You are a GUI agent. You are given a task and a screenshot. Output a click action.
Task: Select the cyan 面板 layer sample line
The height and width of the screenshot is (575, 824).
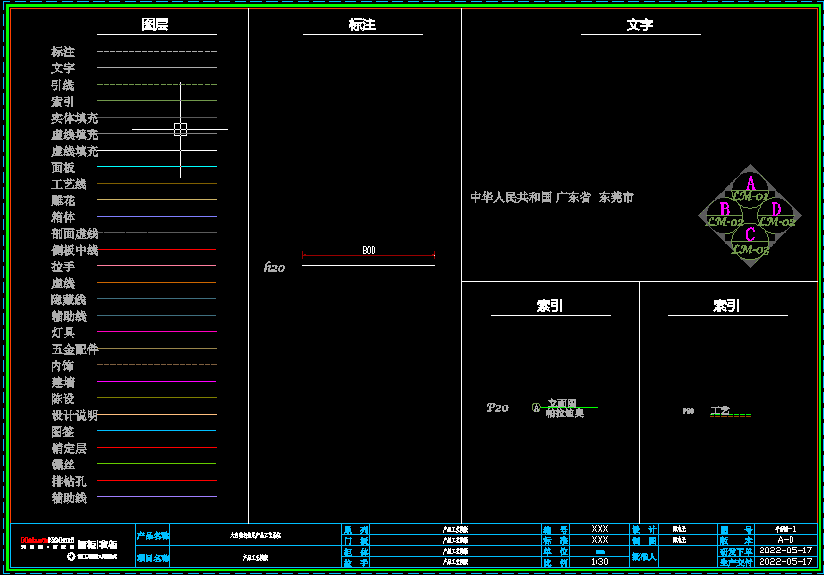tap(156, 167)
